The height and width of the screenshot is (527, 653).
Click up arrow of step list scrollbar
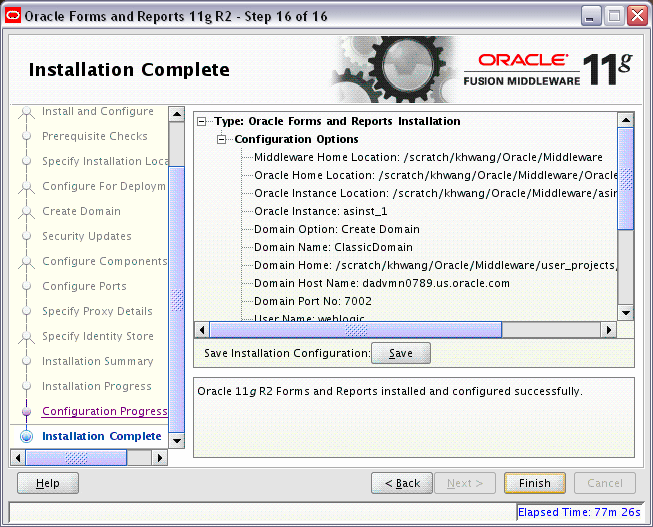coord(177,114)
